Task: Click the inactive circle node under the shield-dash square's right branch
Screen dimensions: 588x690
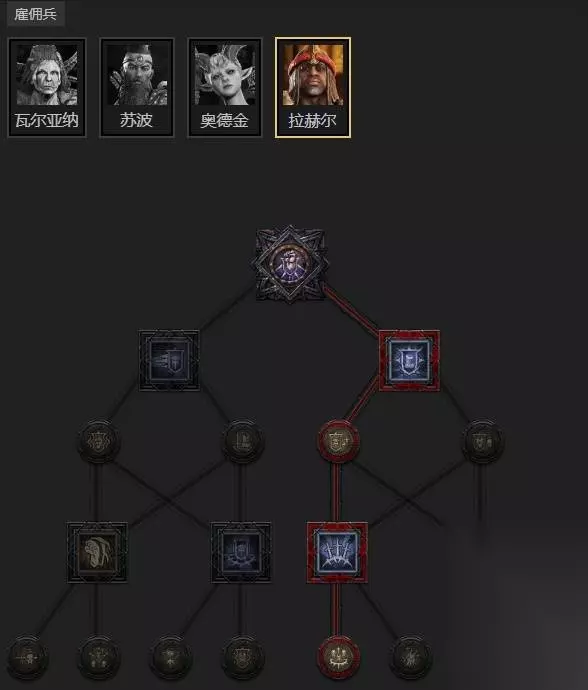Action: 243,441
